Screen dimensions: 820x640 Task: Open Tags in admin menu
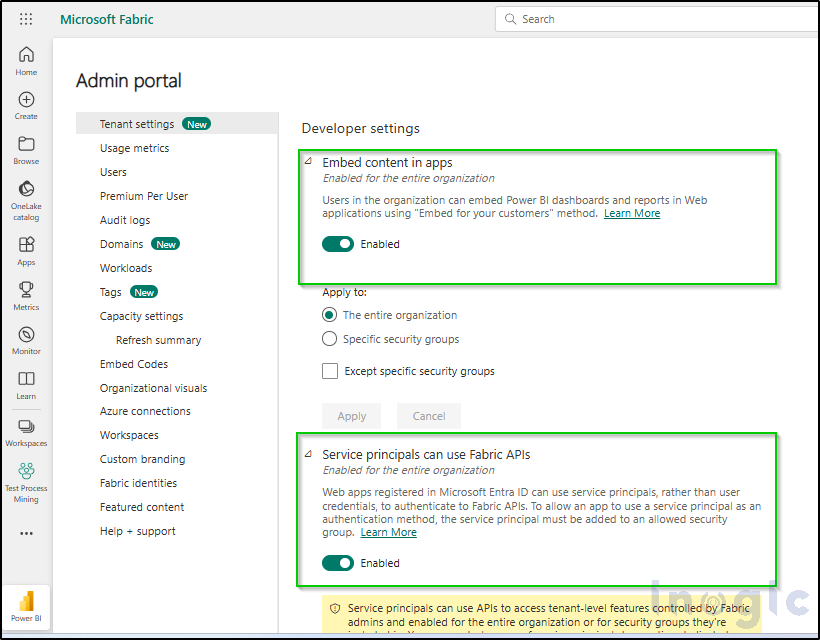110,292
